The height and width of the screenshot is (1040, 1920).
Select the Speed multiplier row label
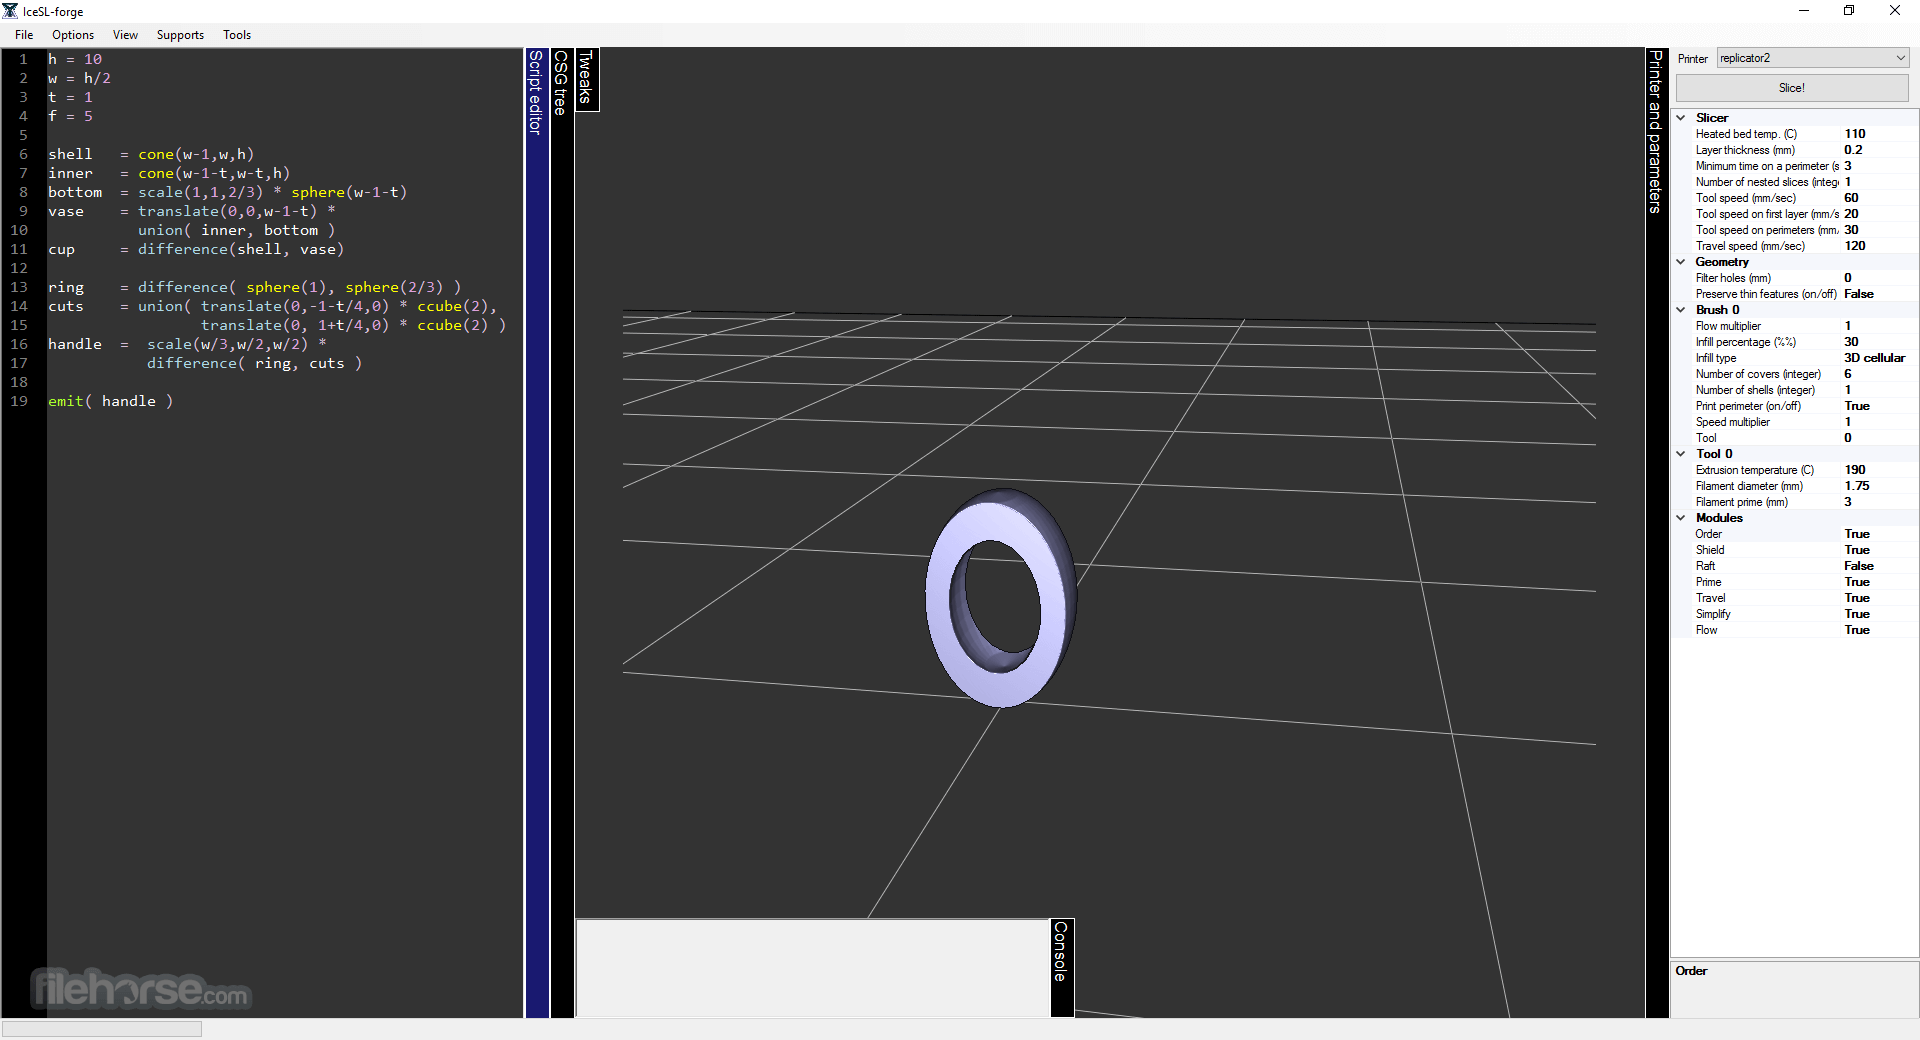1732,422
